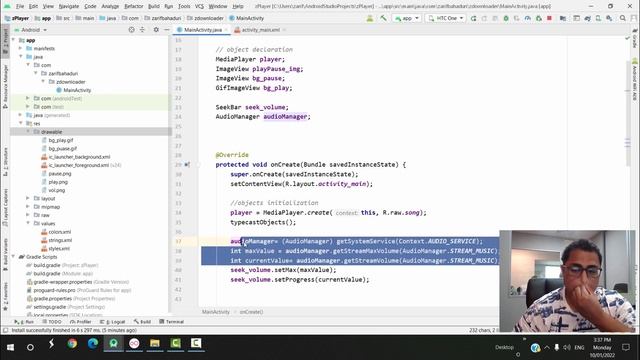Open the File menu

click(x=20, y=6)
